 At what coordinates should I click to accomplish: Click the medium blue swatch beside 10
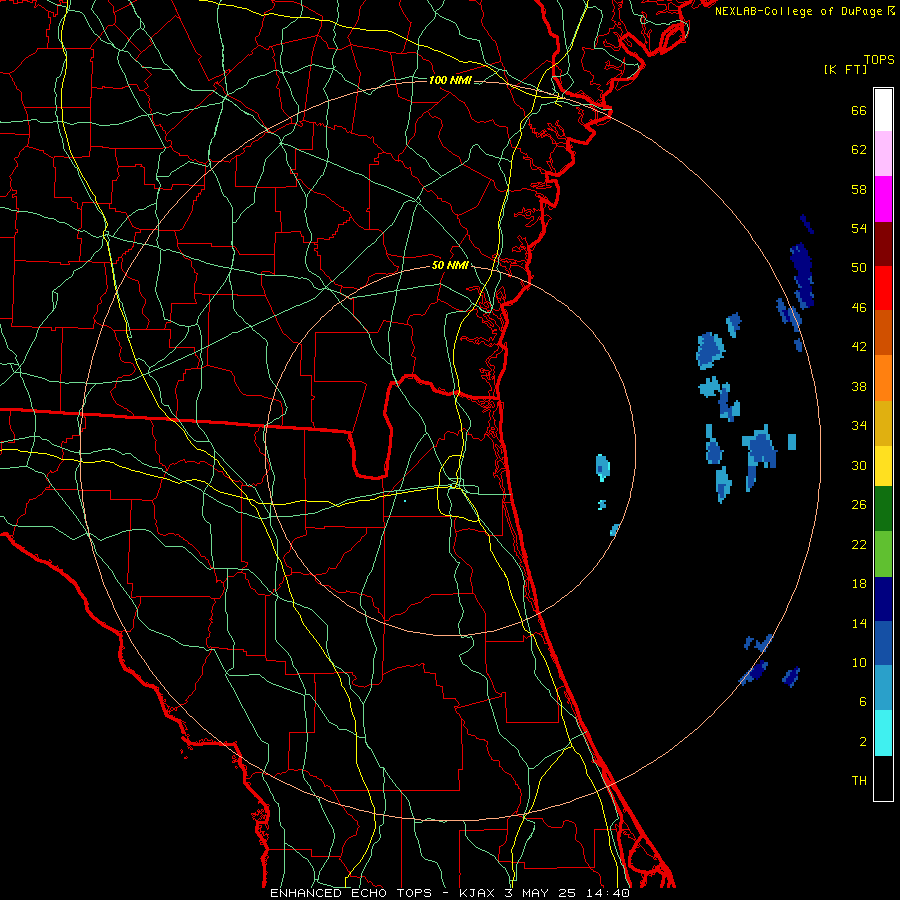point(883,643)
